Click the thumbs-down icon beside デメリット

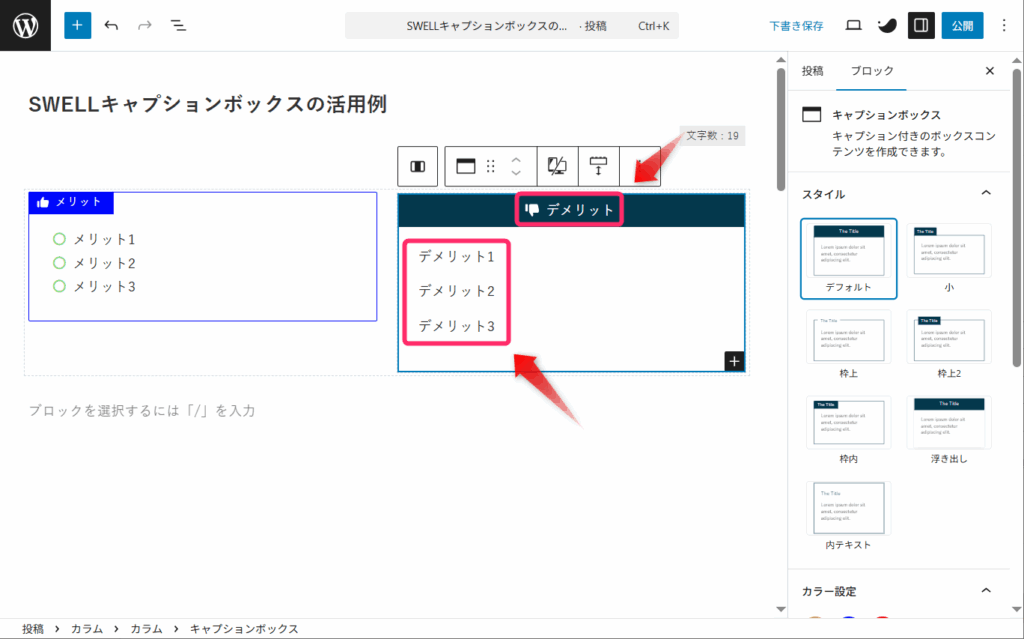tap(532, 210)
